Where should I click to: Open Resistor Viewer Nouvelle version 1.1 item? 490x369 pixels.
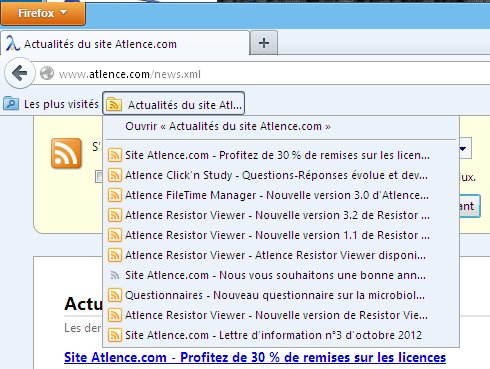[x=281, y=235]
